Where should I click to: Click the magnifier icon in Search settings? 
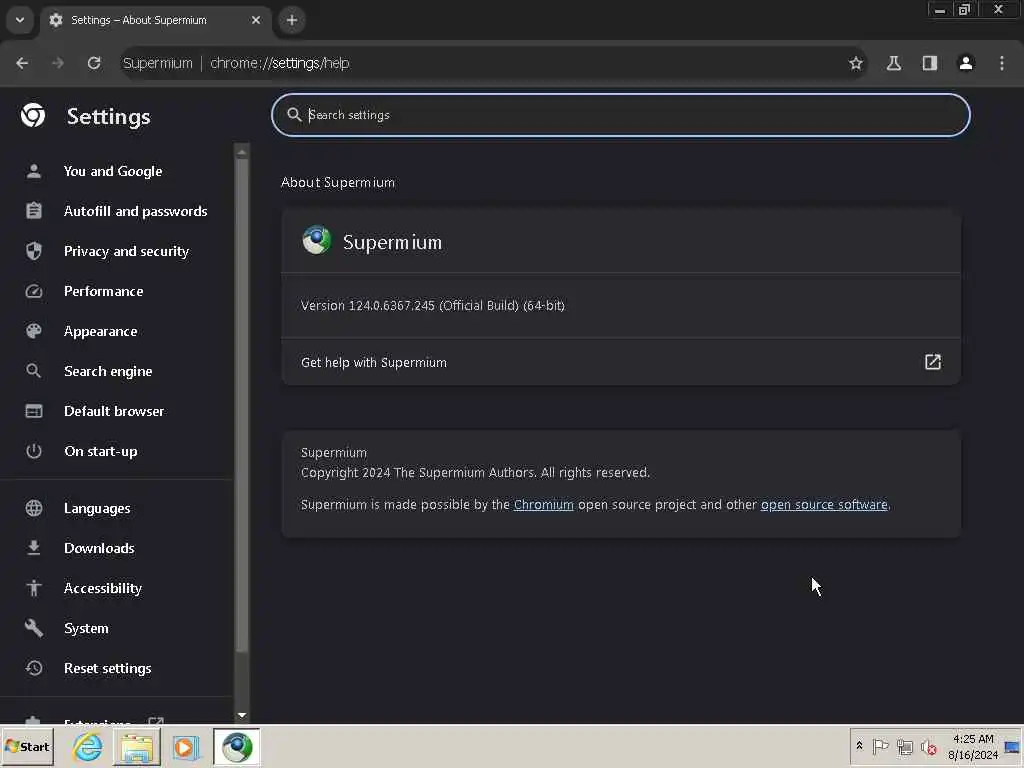pos(294,115)
